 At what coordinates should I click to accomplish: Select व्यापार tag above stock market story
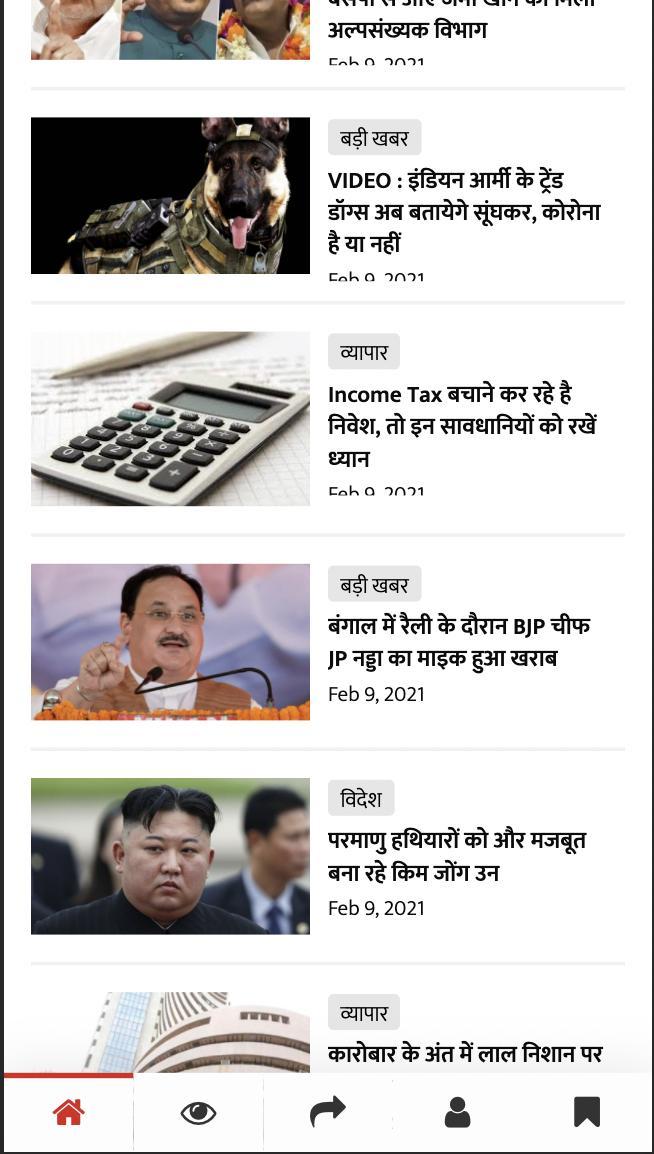tap(363, 1013)
